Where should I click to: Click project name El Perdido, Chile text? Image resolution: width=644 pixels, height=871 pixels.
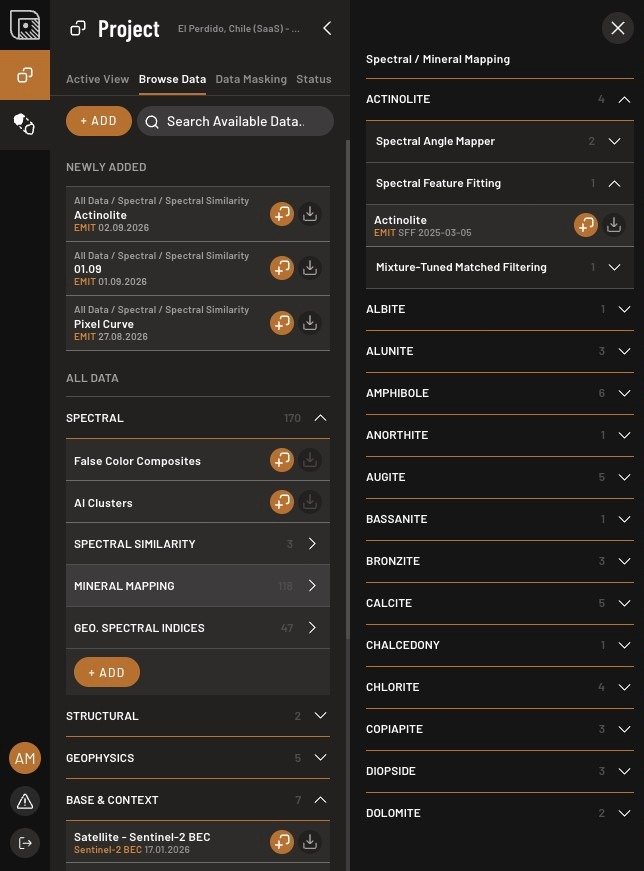pyautogui.click(x=239, y=29)
